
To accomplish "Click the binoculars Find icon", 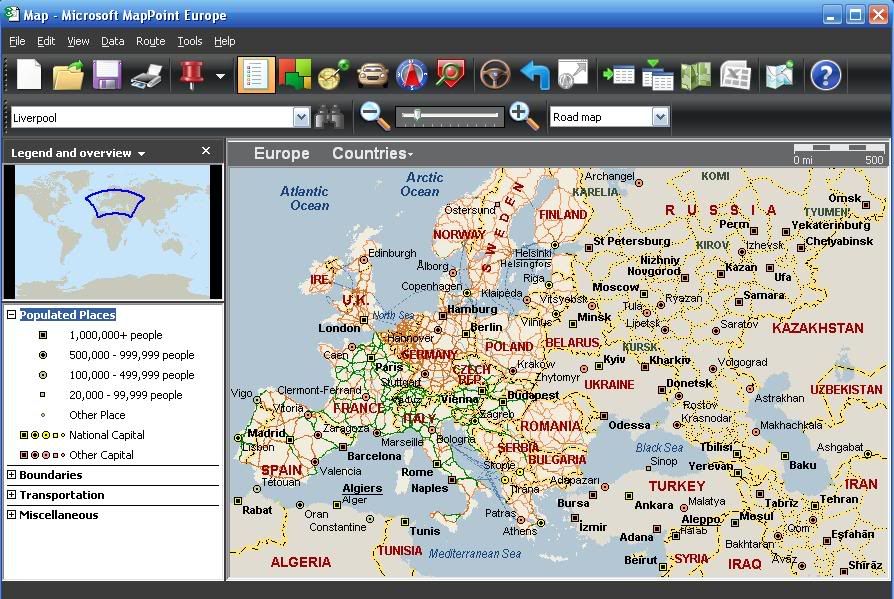I will (330, 117).
